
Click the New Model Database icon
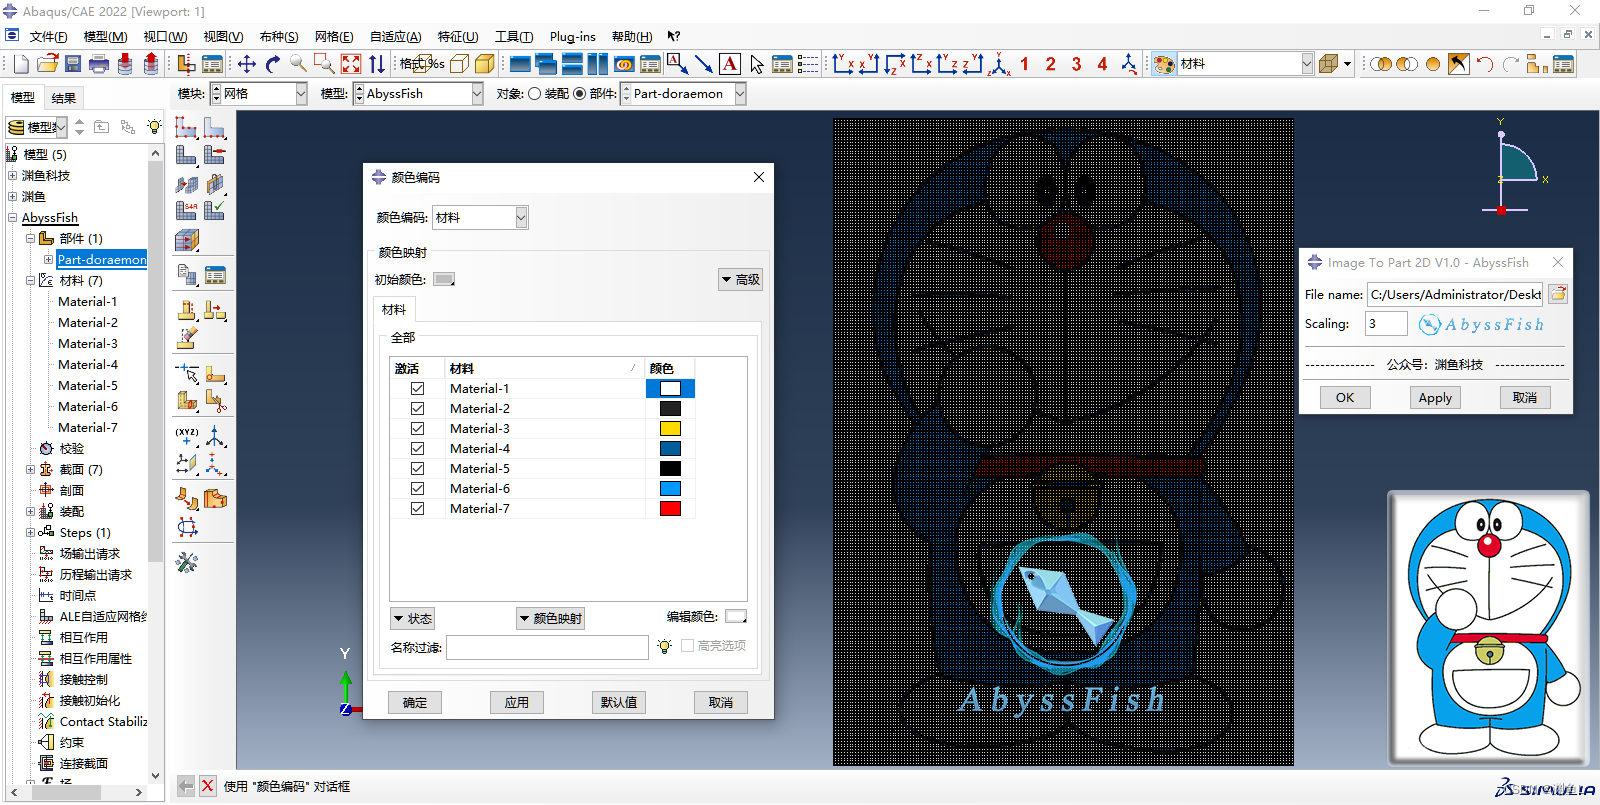(x=21, y=64)
